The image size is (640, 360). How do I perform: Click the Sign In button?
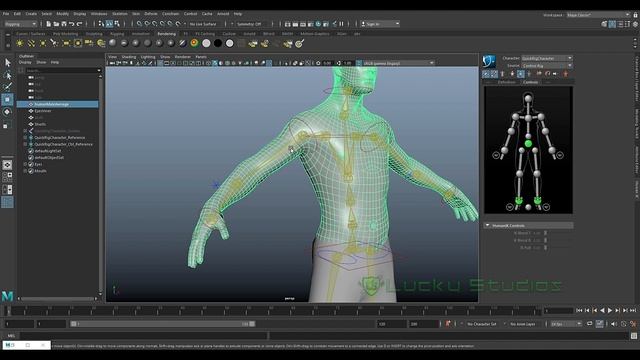(380, 24)
